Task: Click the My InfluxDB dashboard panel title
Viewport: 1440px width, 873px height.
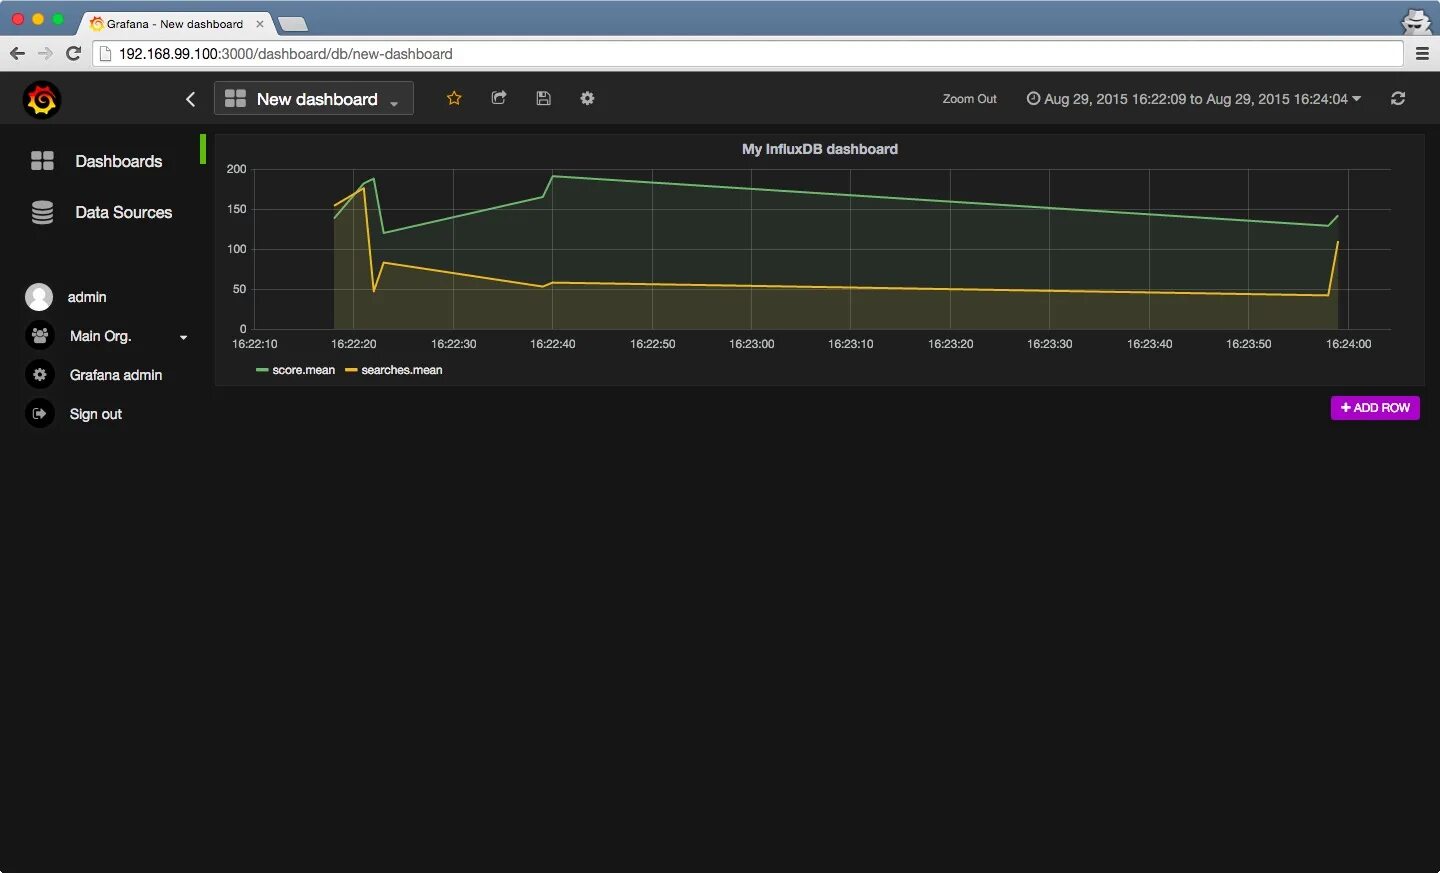Action: pyautogui.click(x=820, y=149)
